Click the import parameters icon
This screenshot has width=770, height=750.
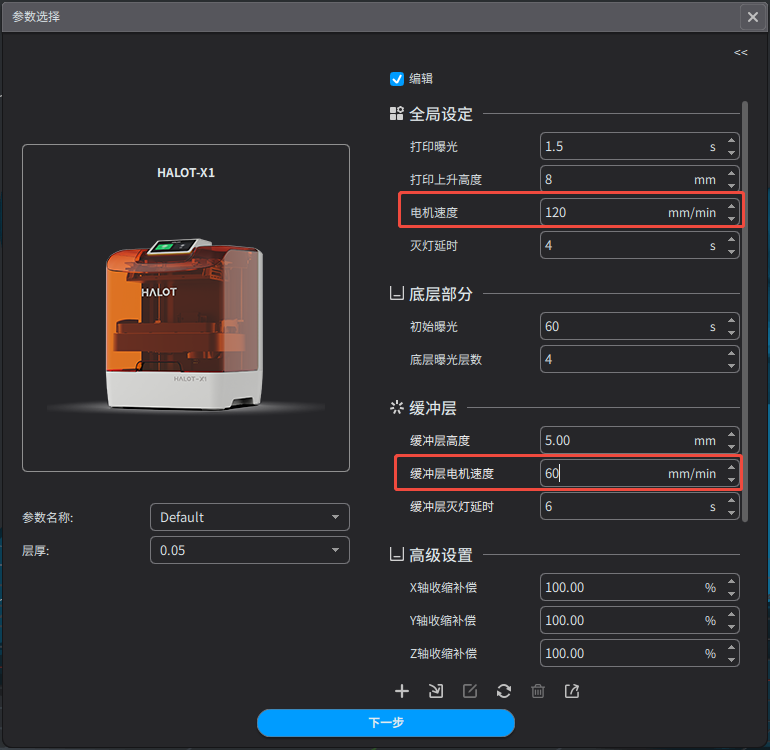(x=436, y=691)
